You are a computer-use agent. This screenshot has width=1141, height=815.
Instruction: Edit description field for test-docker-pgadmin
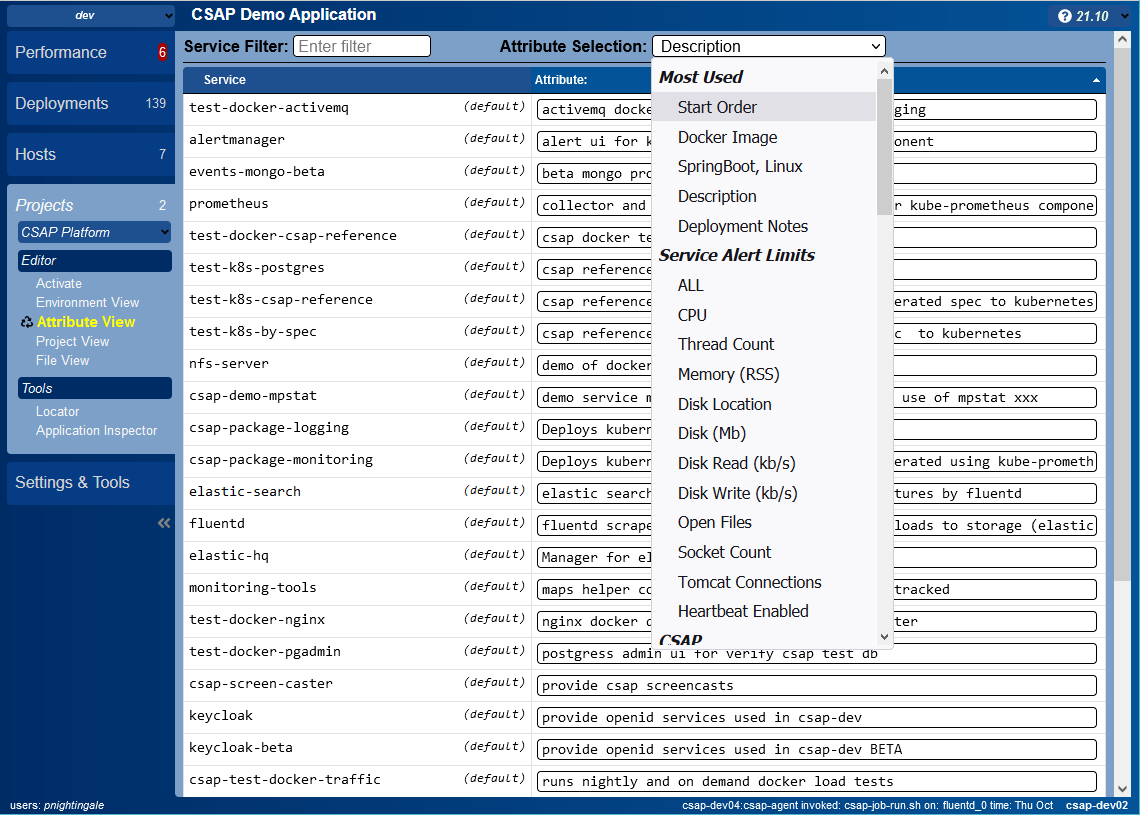point(816,653)
